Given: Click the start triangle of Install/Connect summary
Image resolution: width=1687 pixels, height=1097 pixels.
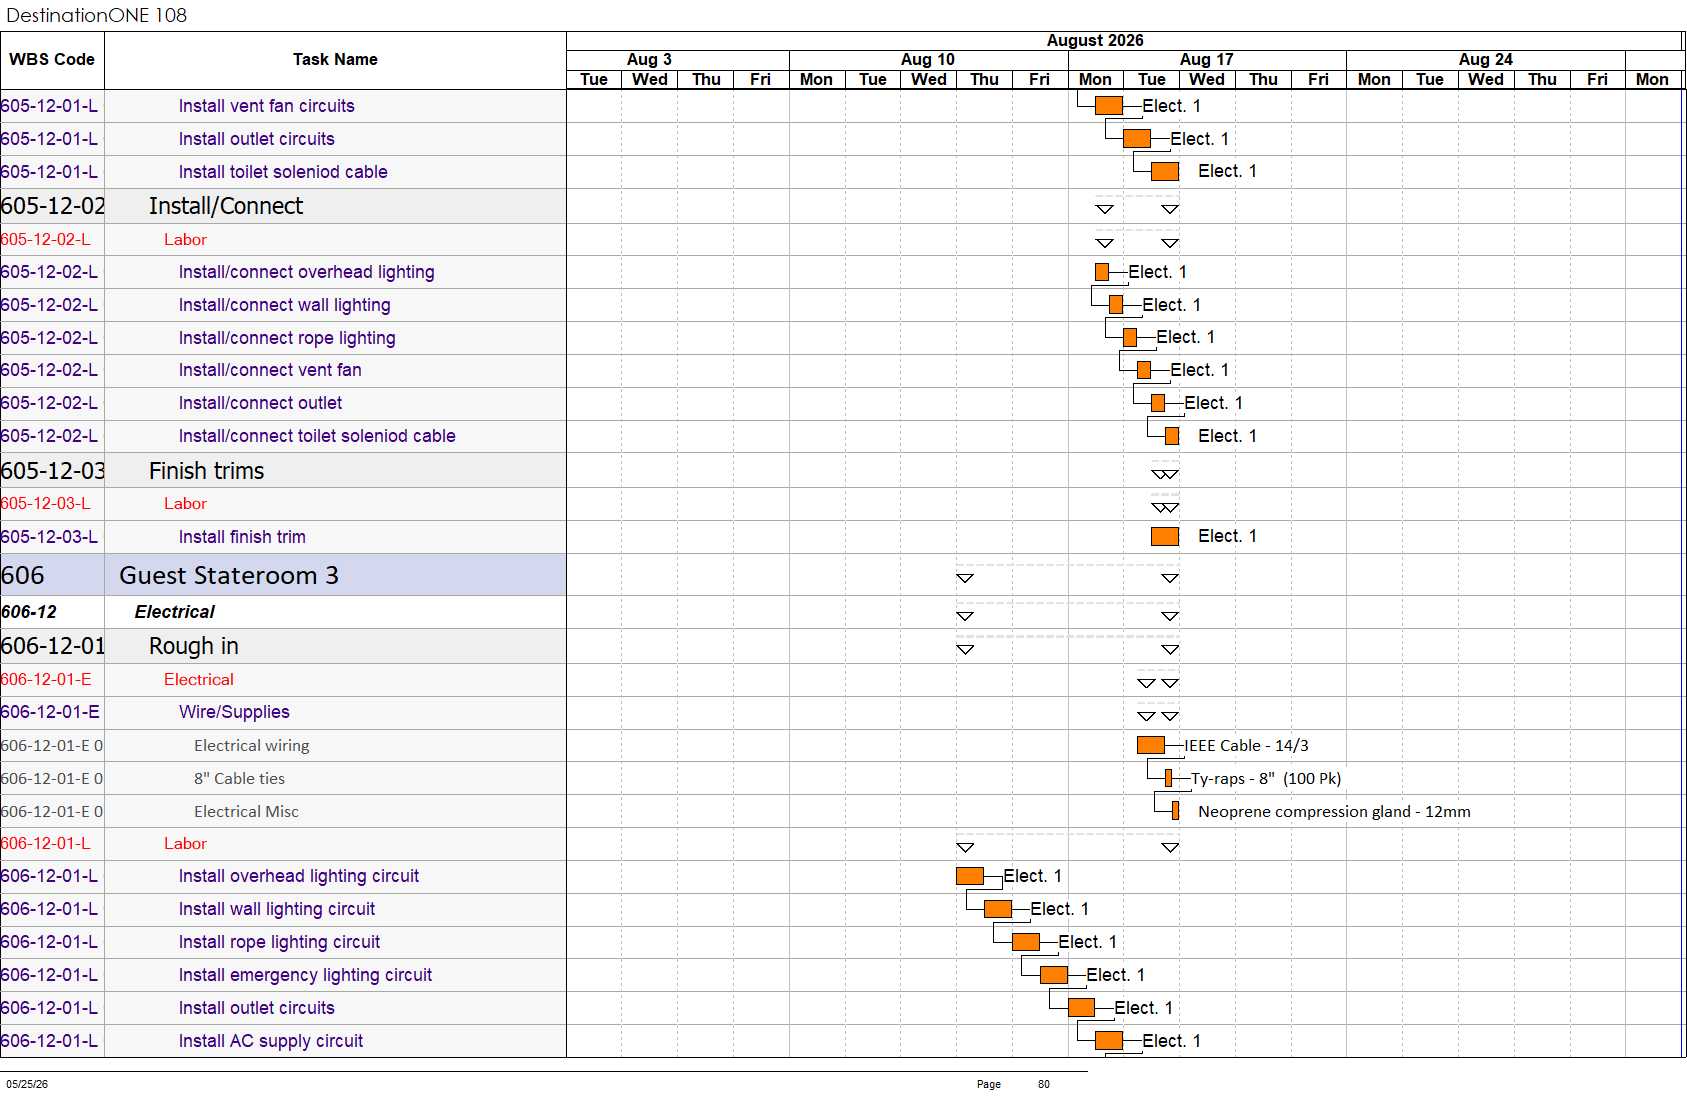Looking at the screenshot, I should pyautogui.click(x=1105, y=209).
